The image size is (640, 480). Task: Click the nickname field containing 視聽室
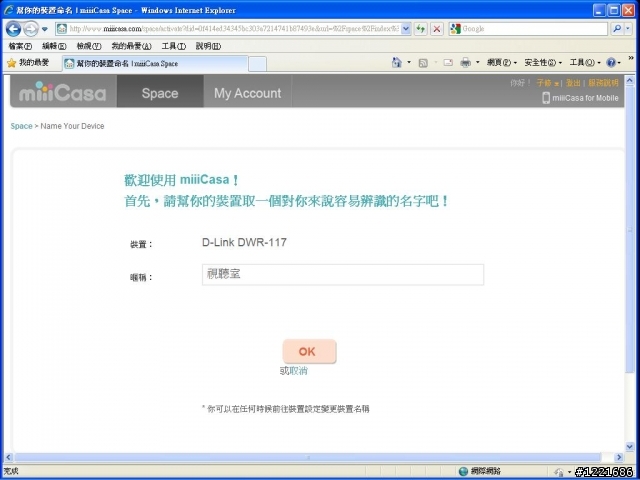pyautogui.click(x=343, y=275)
